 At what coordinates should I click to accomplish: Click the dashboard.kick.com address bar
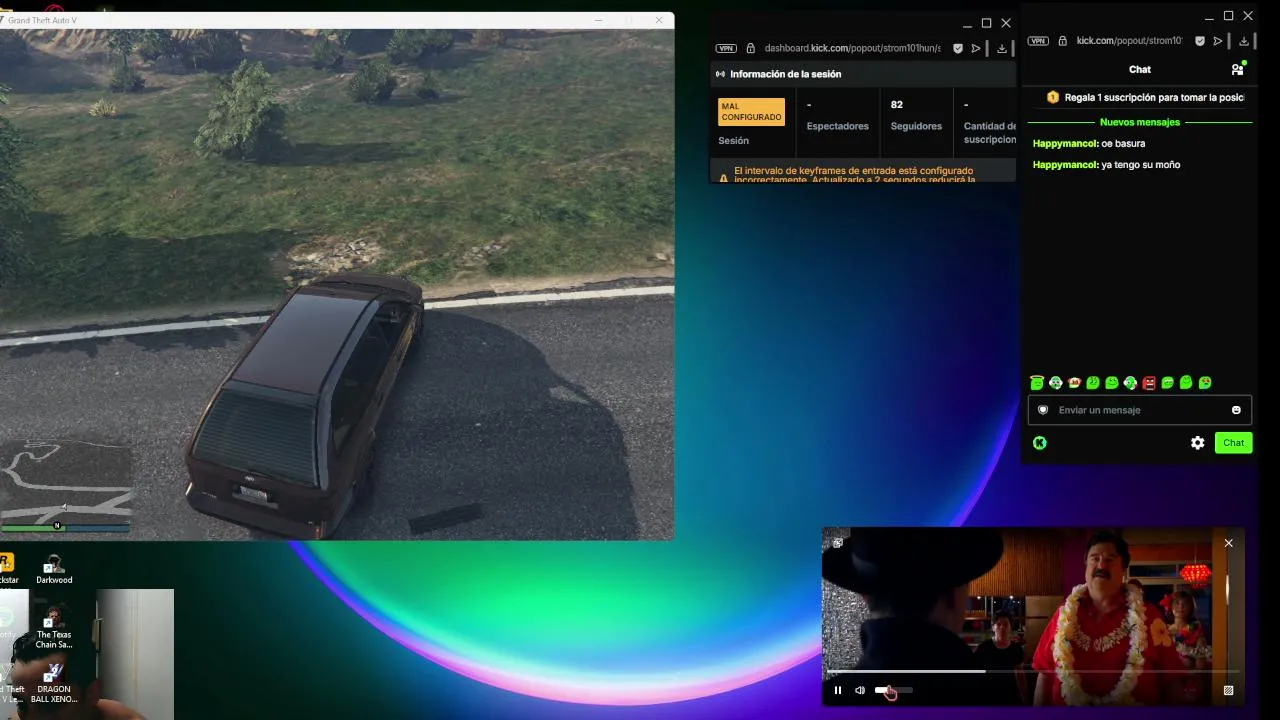(x=852, y=48)
